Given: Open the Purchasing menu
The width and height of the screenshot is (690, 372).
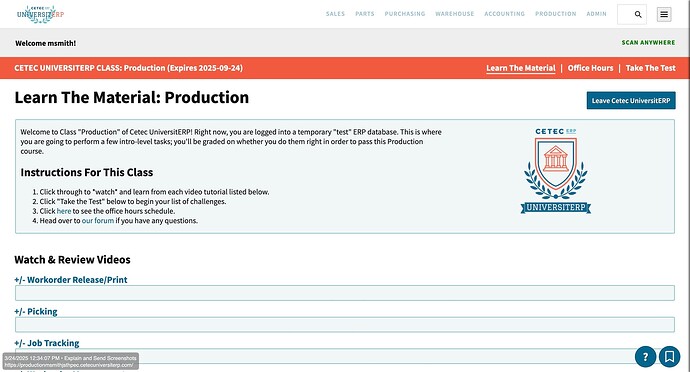Looking at the screenshot, I should point(405,14).
